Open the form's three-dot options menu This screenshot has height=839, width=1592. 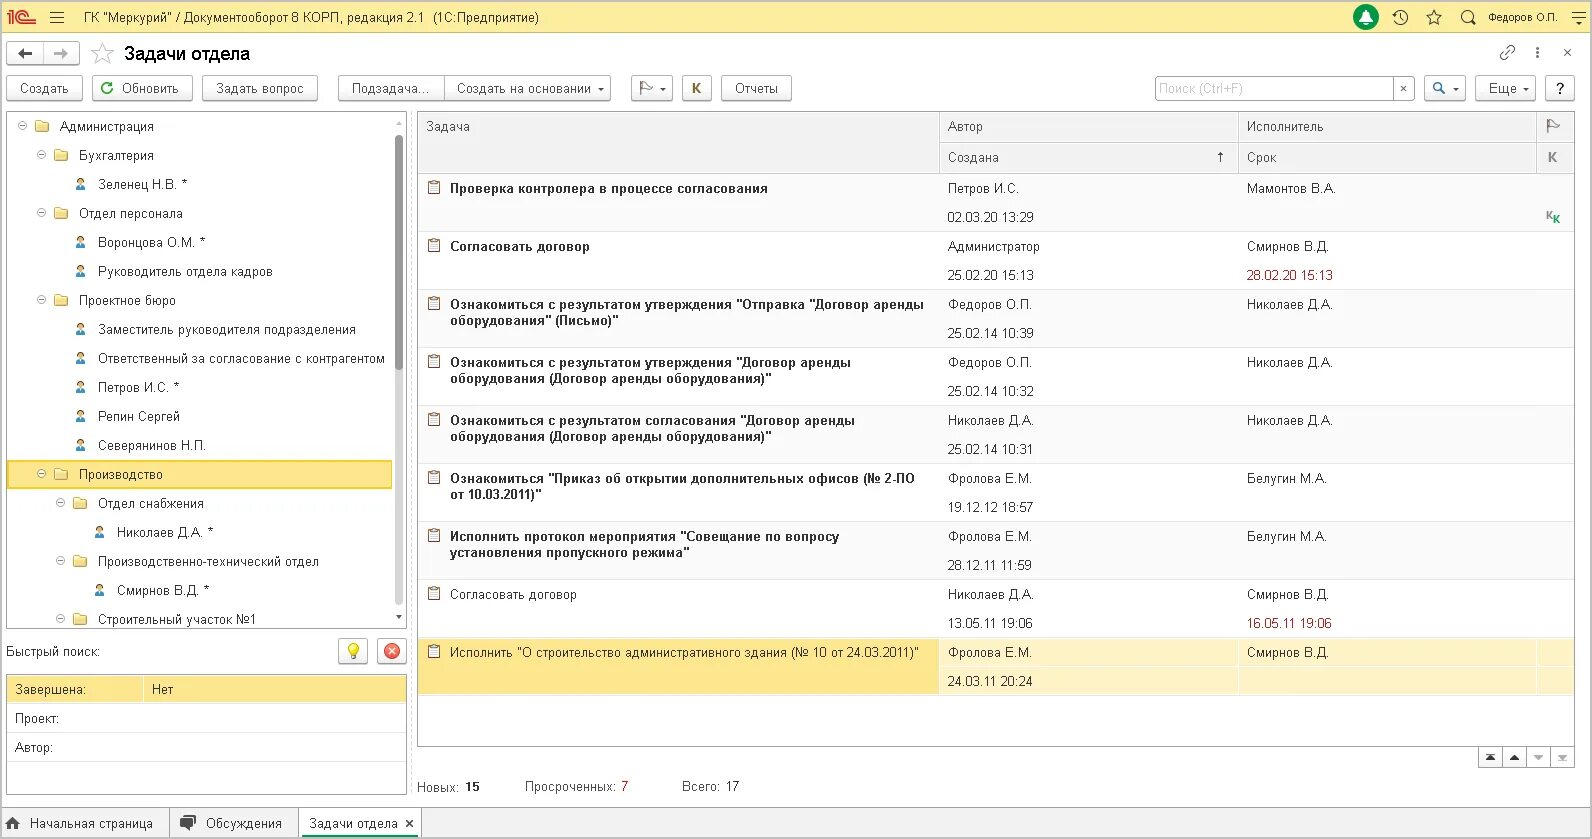point(1537,52)
